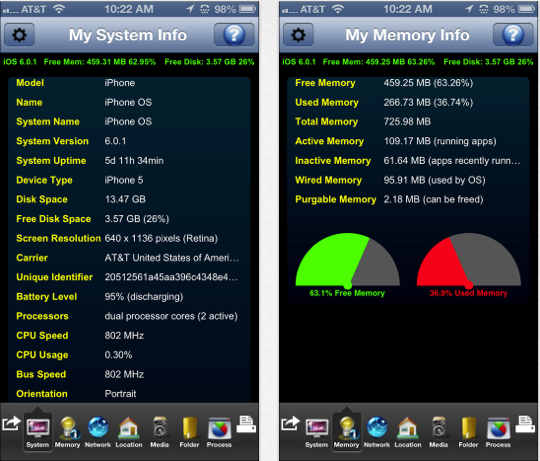Tap the printer icon on the Memory screen
The width and height of the screenshot is (540, 461).
[x=525, y=424]
